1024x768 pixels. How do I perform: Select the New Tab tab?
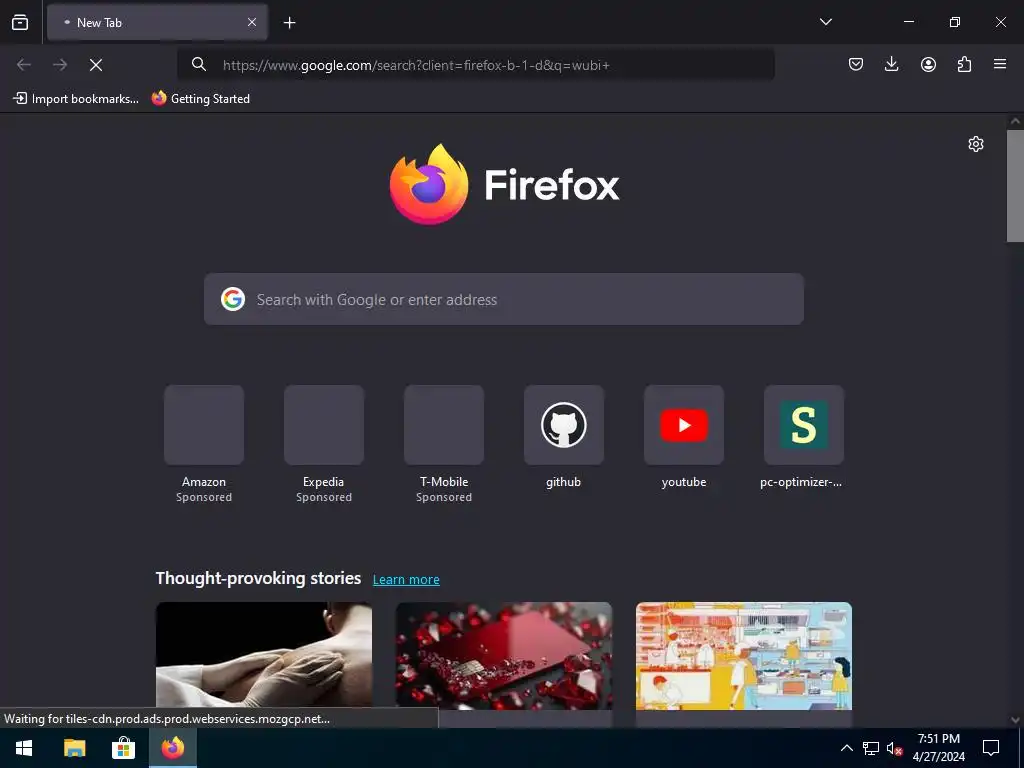[x=157, y=22]
